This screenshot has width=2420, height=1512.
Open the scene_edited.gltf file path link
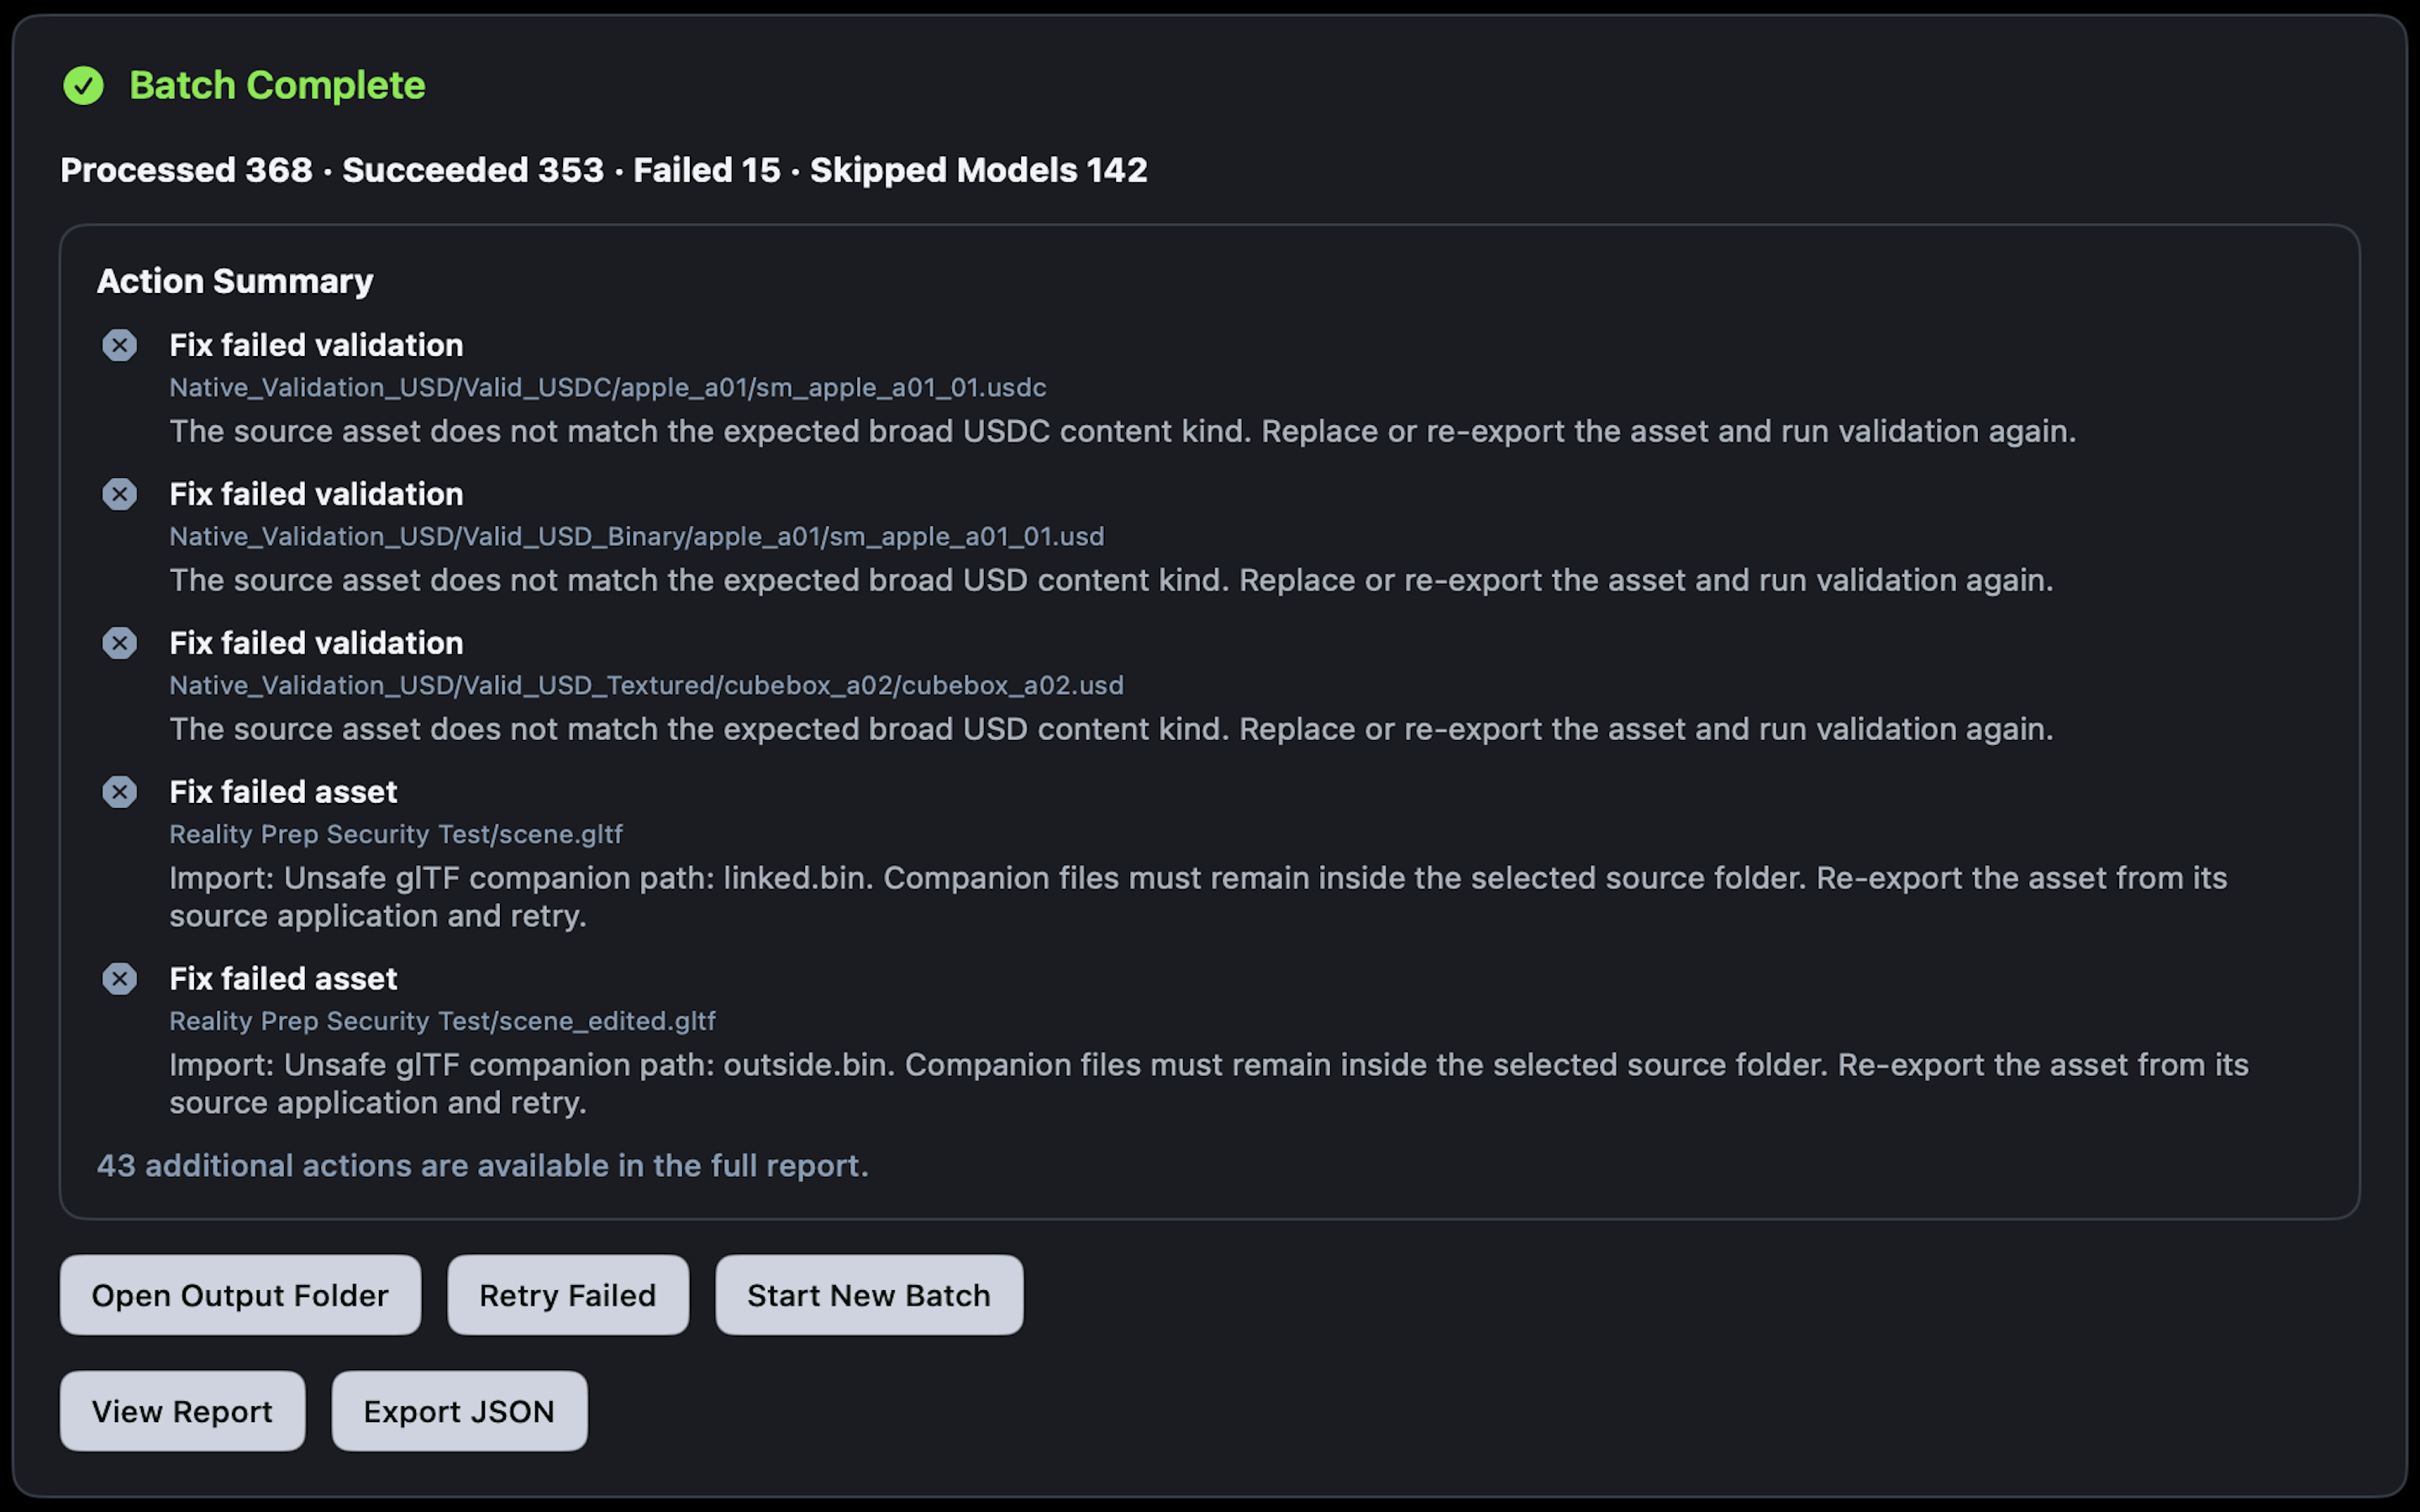pos(442,1021)
